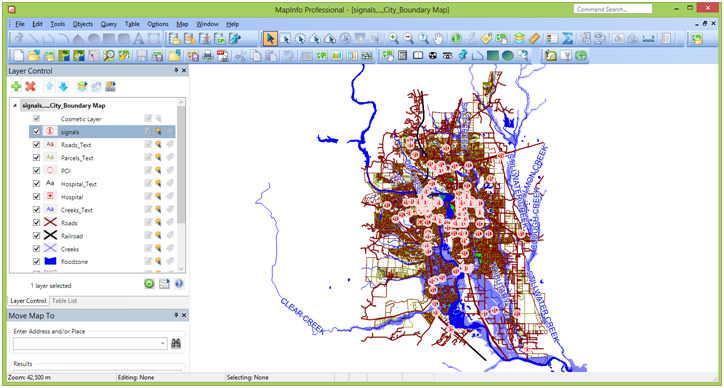
Task: Click the floodzone blue style swatch
Action: [50, 261]
